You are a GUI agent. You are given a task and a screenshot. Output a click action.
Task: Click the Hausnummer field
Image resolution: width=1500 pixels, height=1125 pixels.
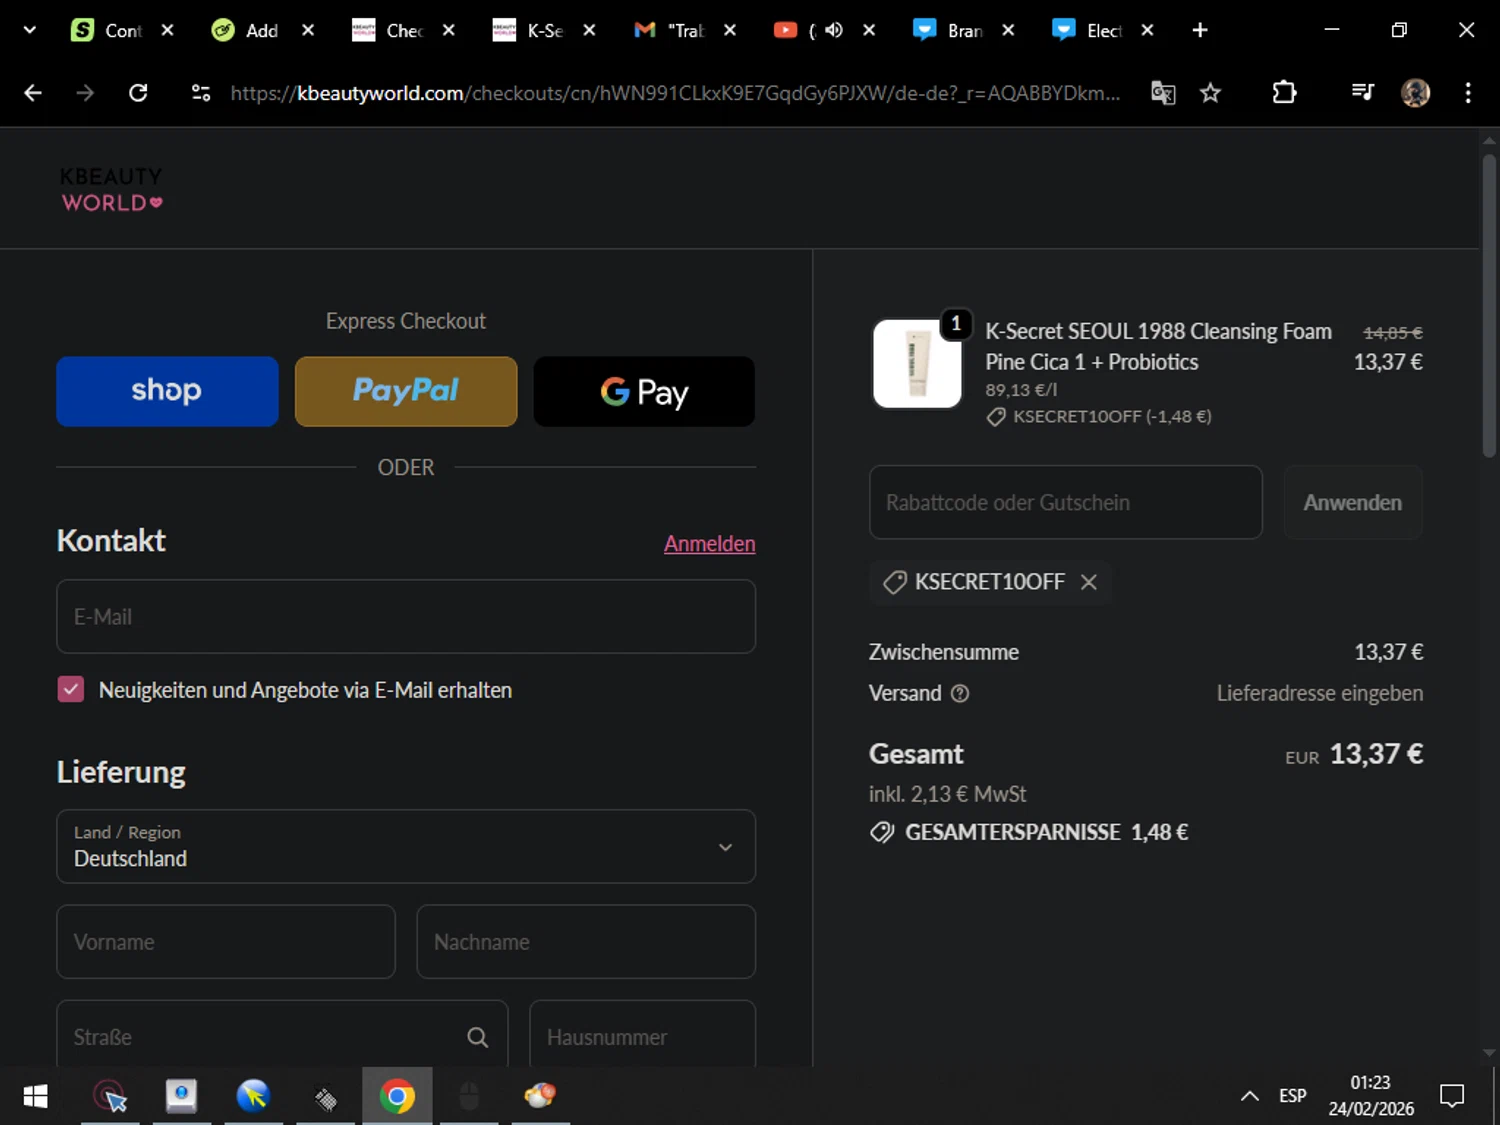pos(642,1034)
